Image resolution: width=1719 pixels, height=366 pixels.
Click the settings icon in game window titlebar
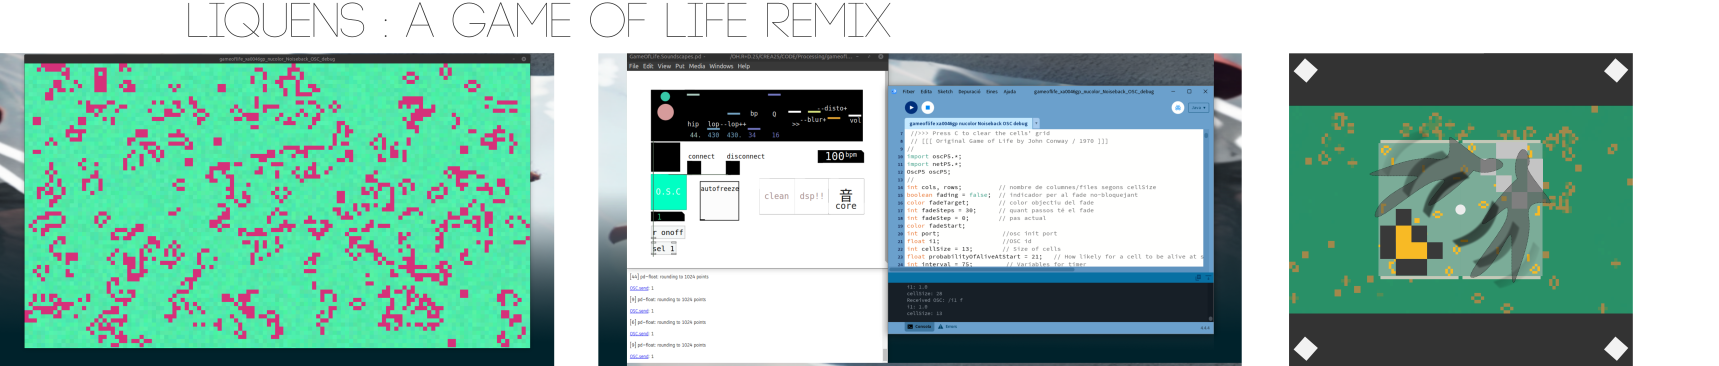coord(523,59)
